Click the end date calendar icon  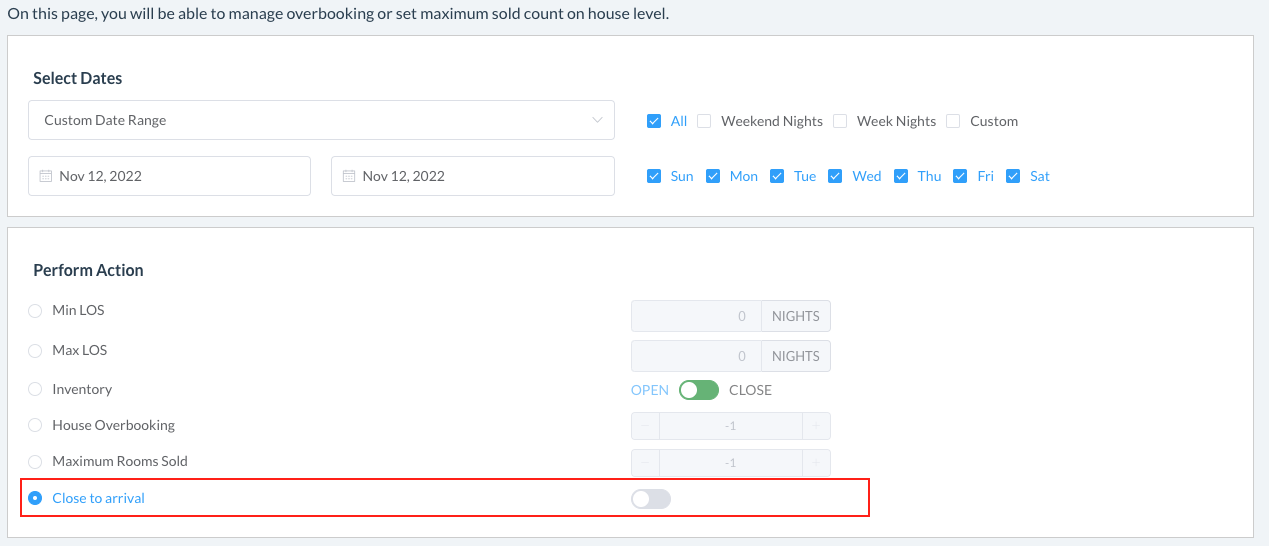point(349,176)
